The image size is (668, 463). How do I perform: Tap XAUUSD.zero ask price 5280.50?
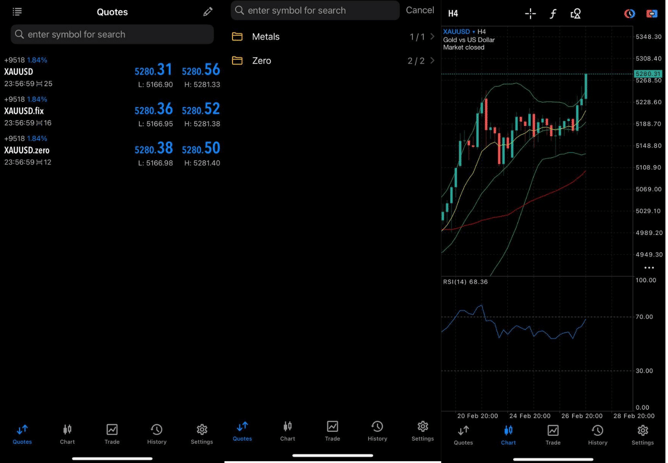pyautogui.click(x=201, y=148)
